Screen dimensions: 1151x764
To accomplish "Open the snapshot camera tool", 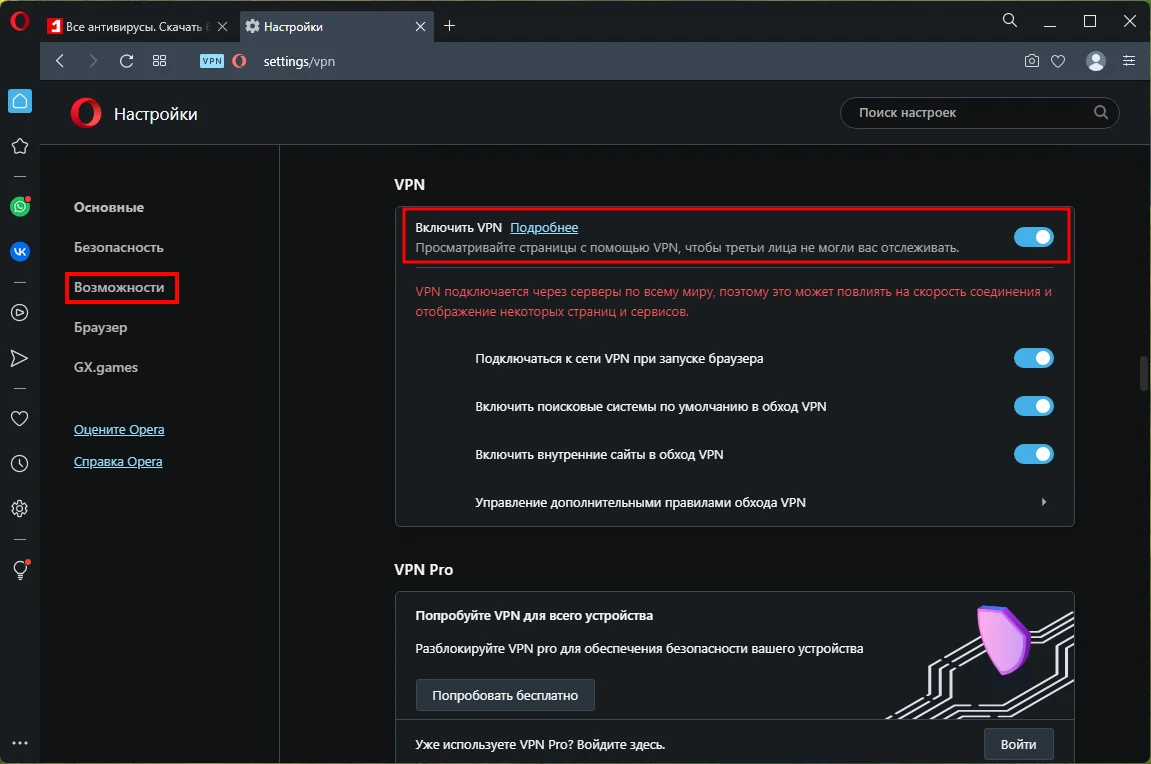I will [x=1032, y=61].
